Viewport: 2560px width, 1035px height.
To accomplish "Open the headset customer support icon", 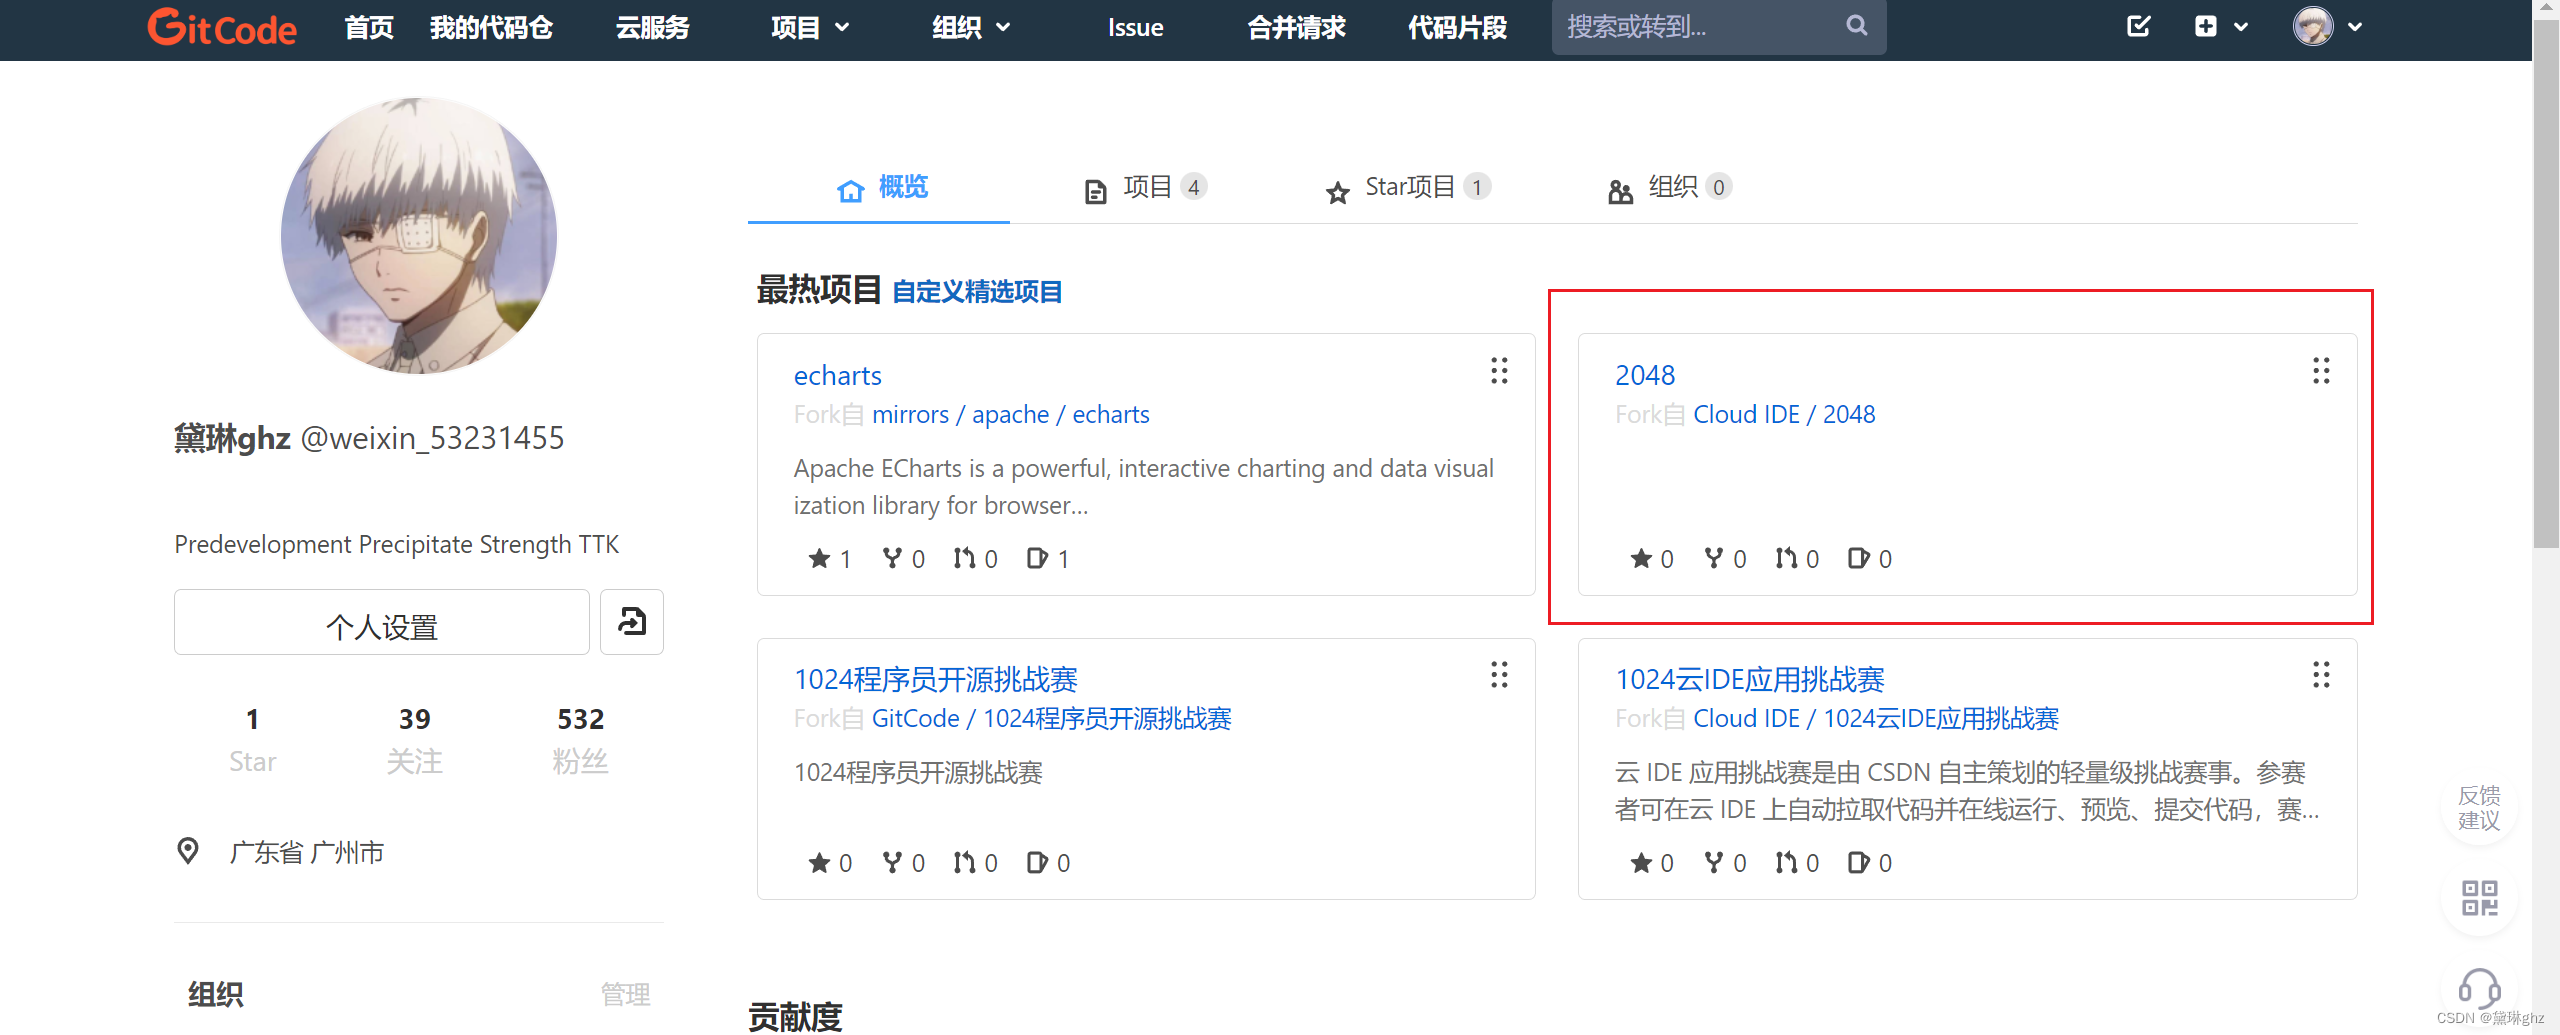I will click(x=2479, y=988).
